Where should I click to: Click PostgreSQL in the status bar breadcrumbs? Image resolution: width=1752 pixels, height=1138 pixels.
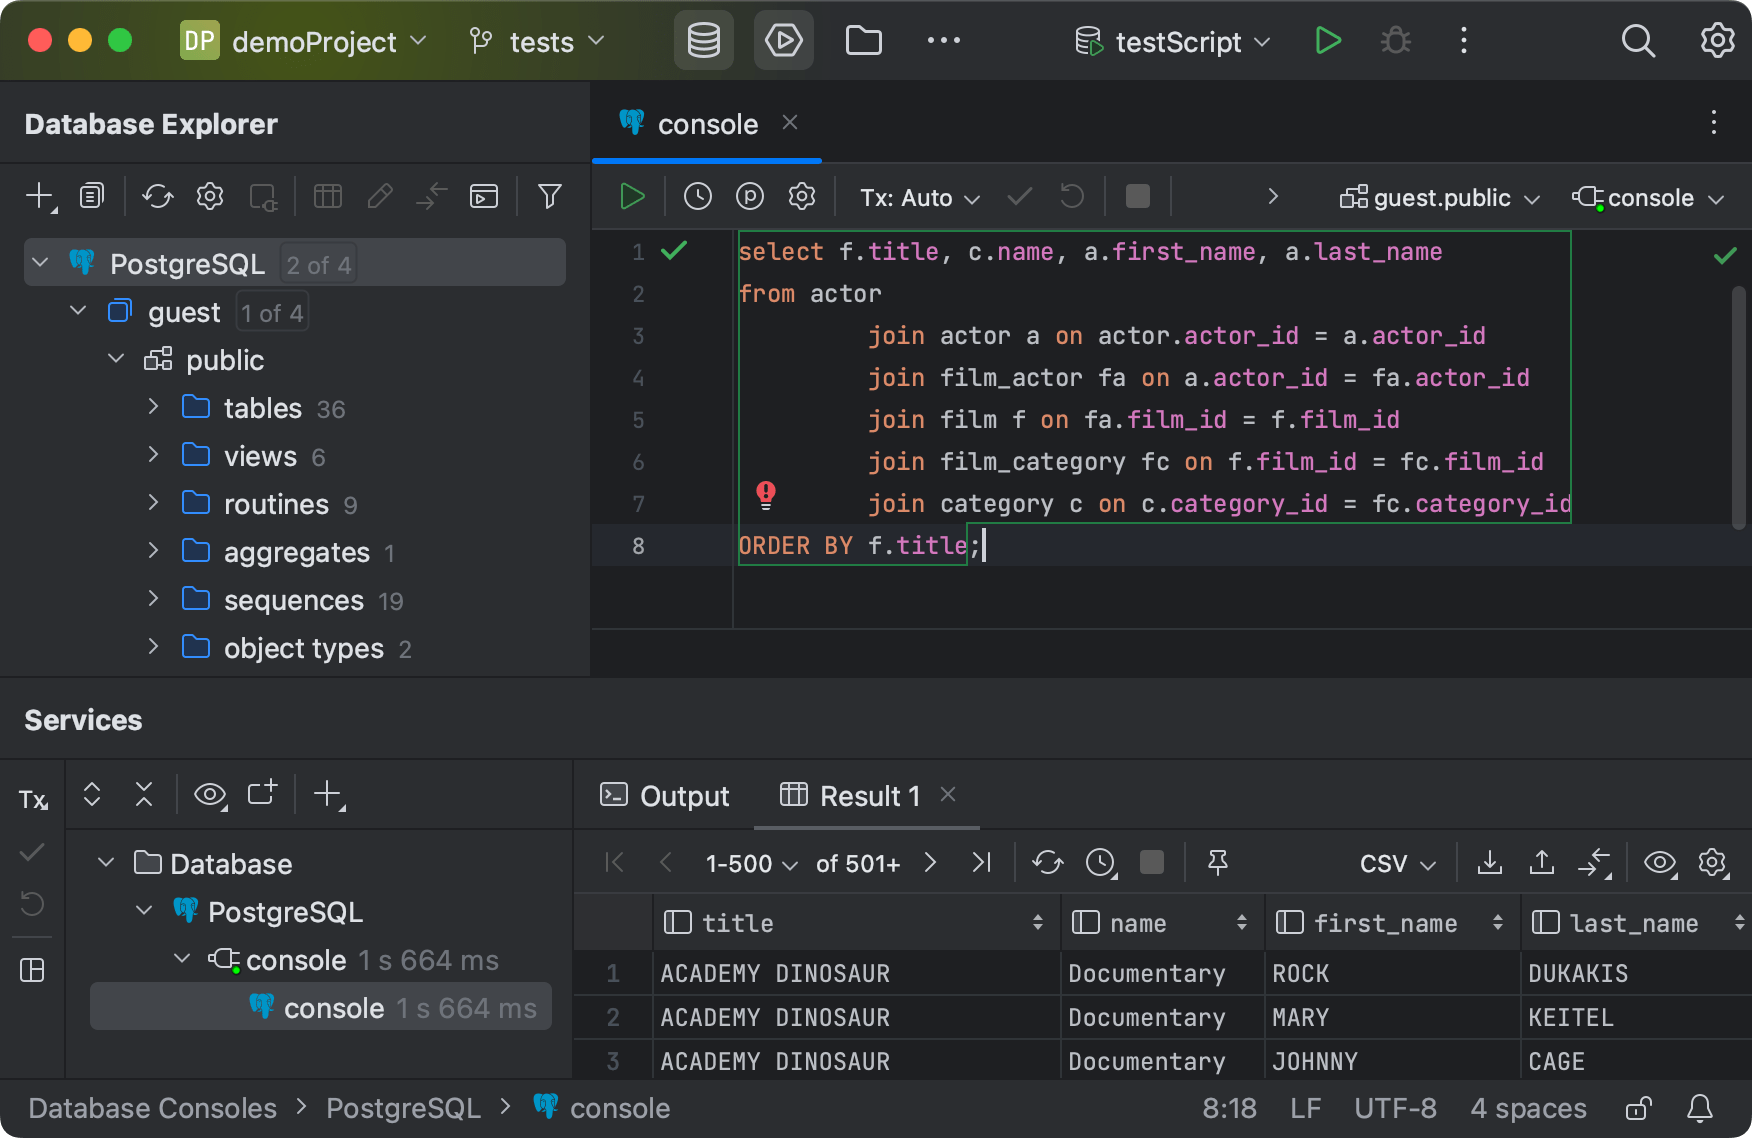(x=403, y=1108)
